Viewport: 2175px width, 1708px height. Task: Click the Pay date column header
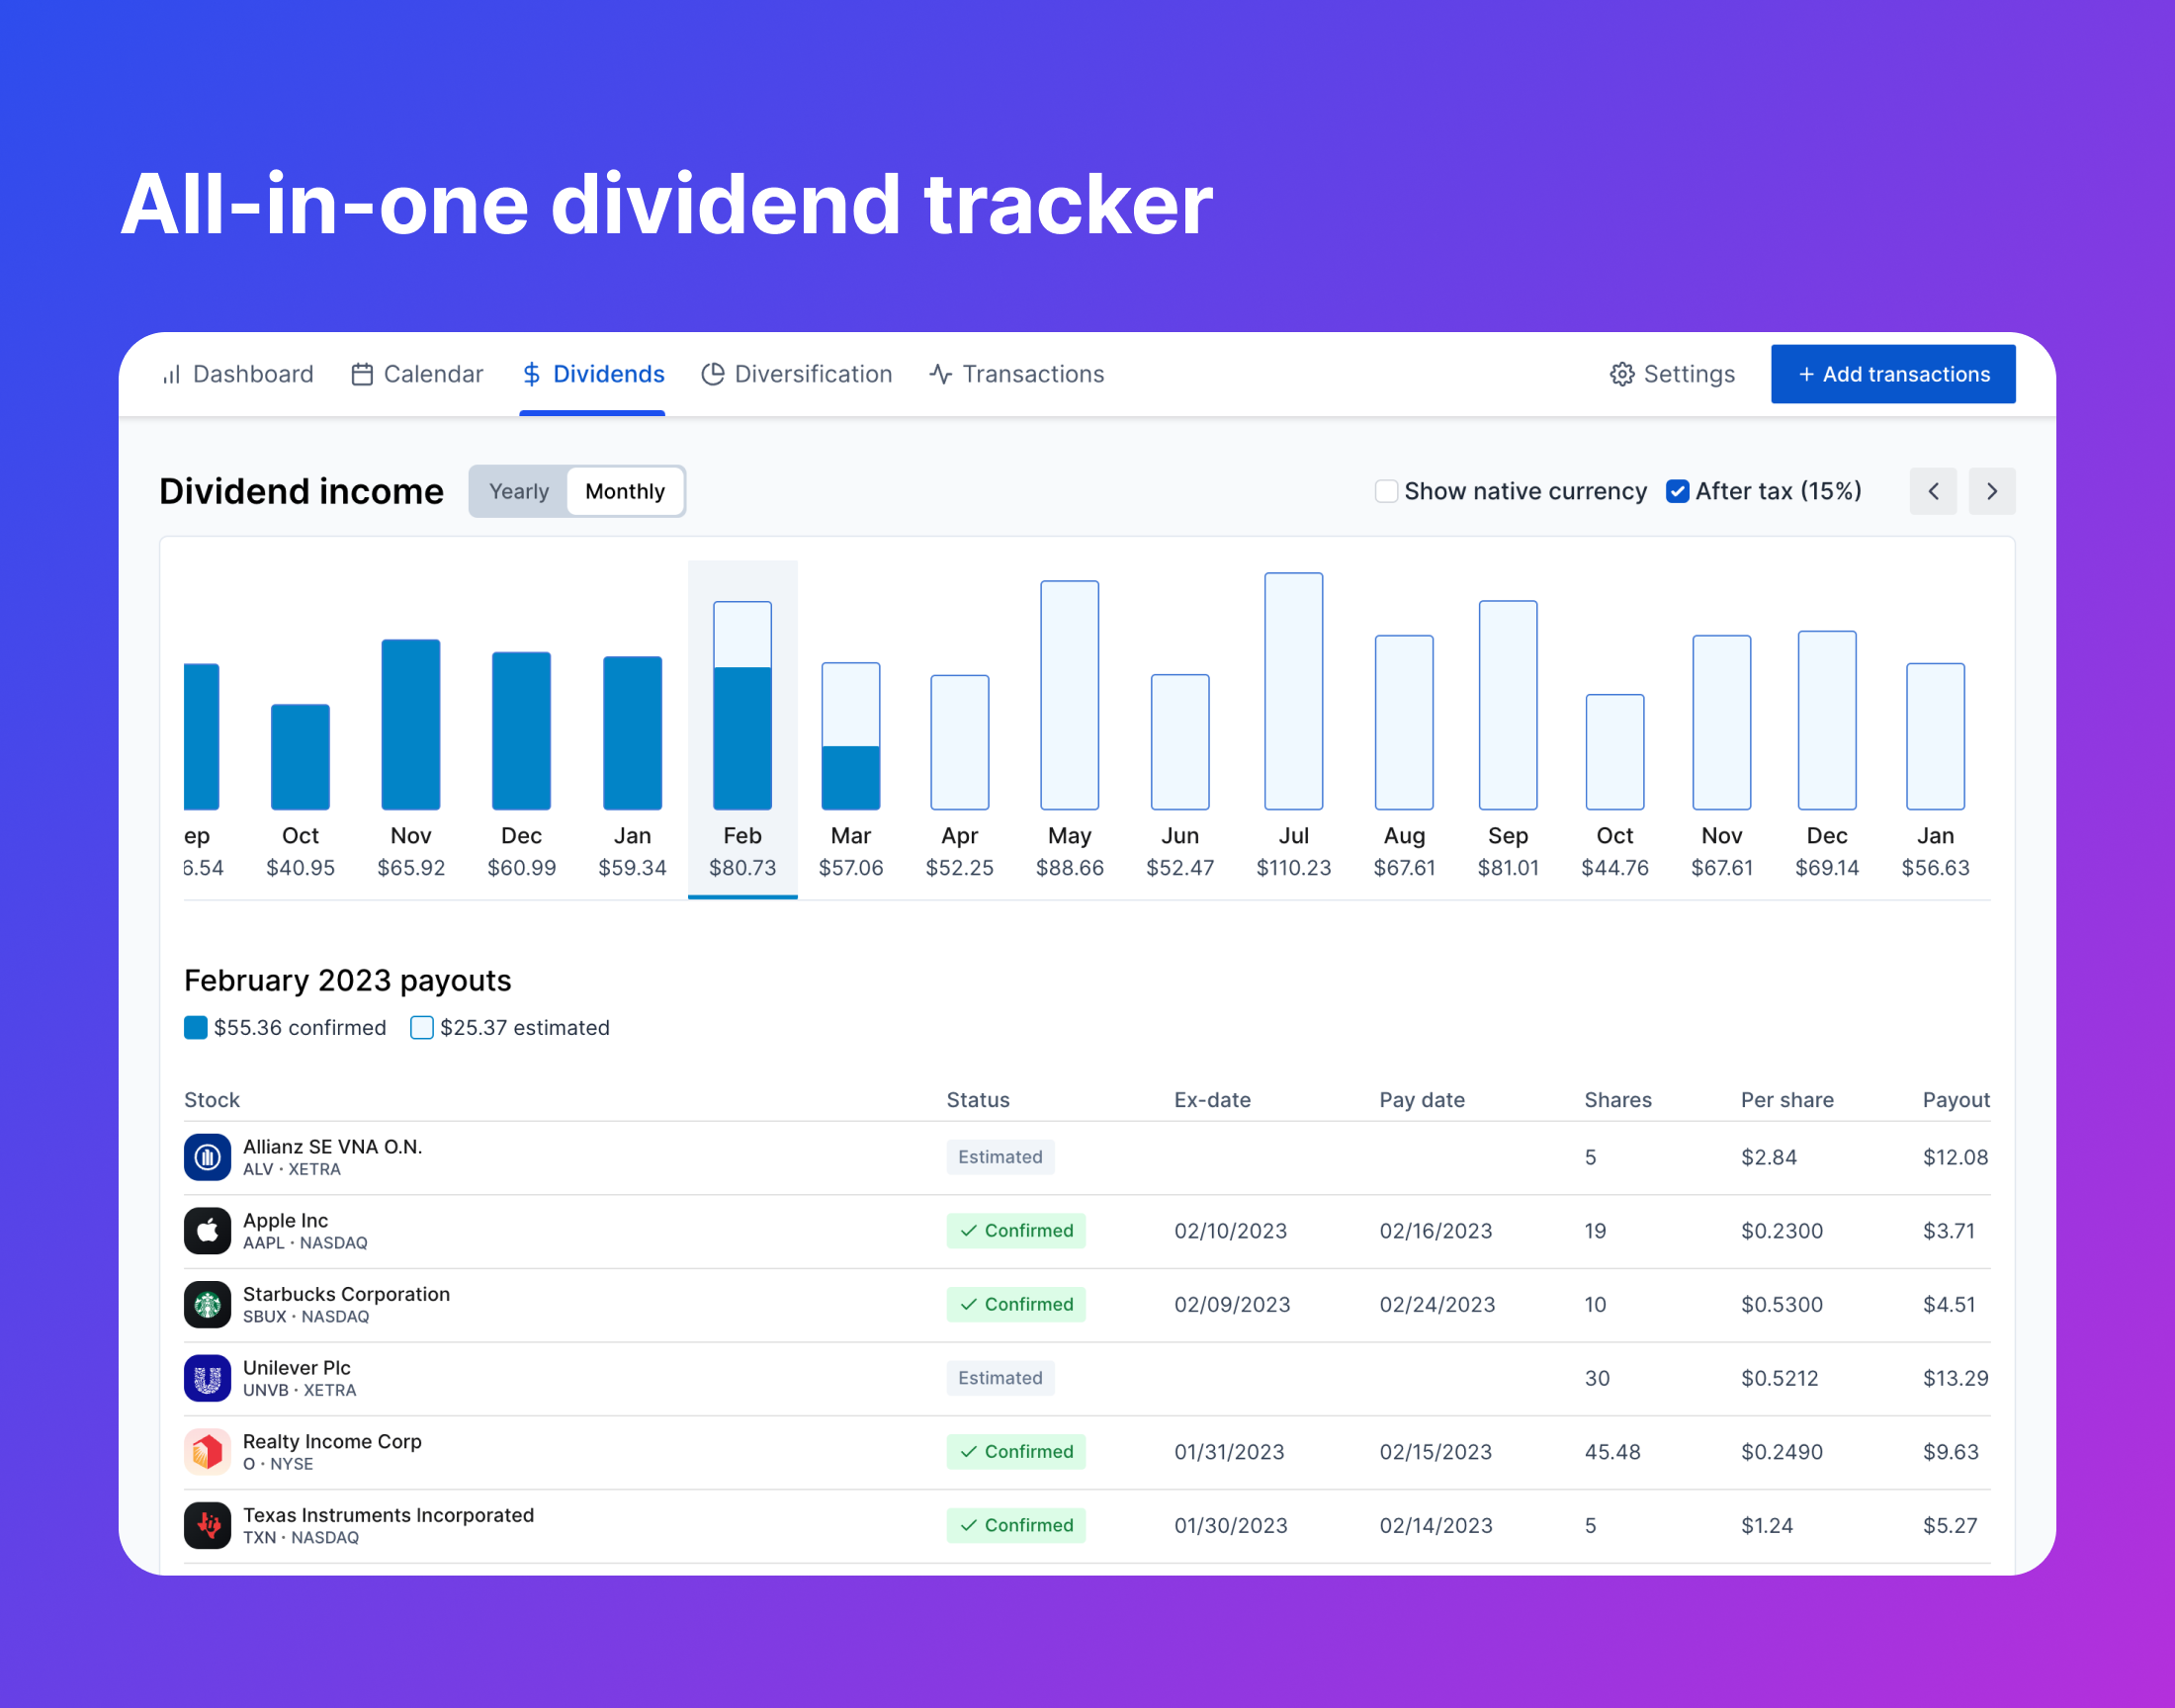(1422, 1100)
